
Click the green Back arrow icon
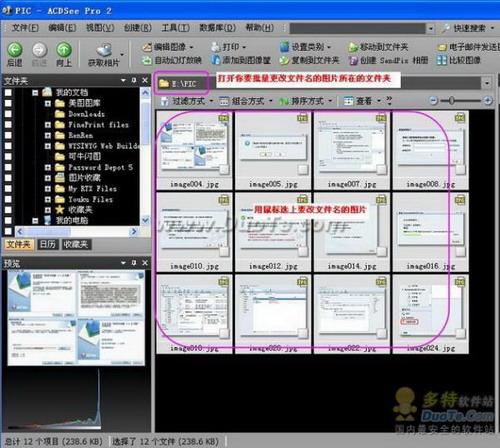click(15, 50)
